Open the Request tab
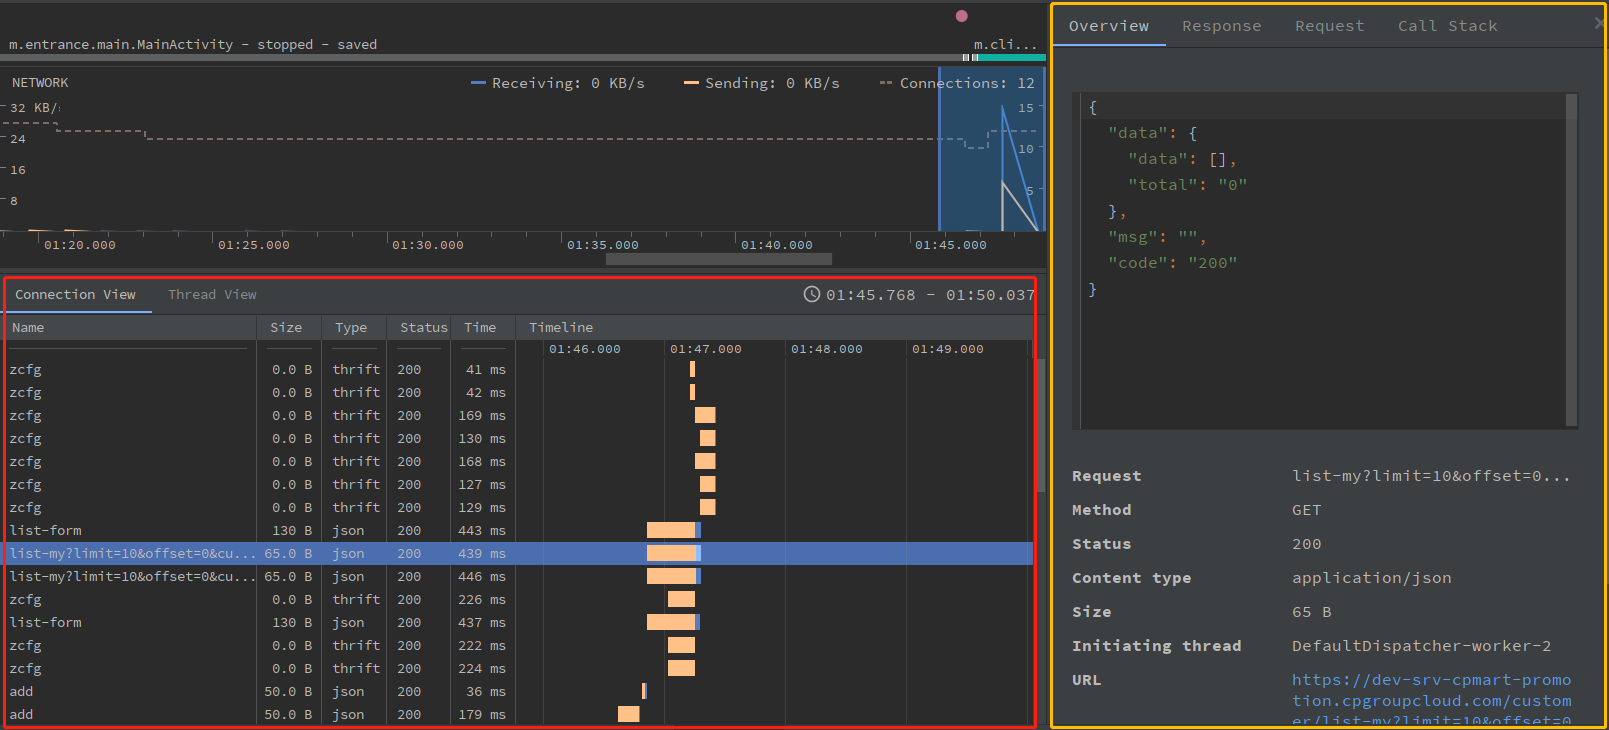Viewport: 1609px width, 730px height. (1329, 26)
